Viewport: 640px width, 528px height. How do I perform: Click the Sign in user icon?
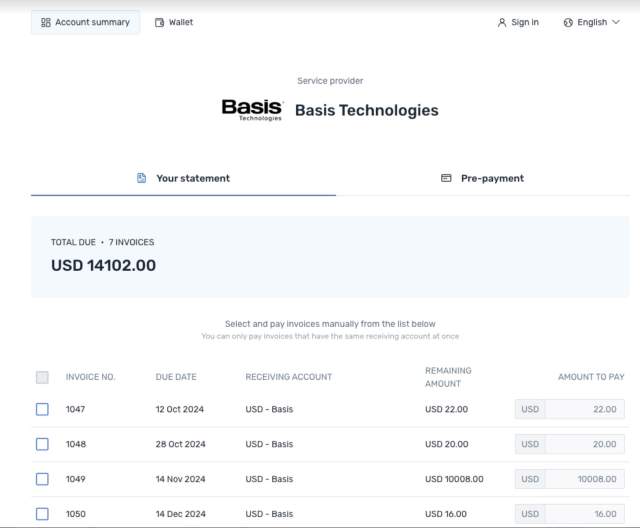coord(501,22)
